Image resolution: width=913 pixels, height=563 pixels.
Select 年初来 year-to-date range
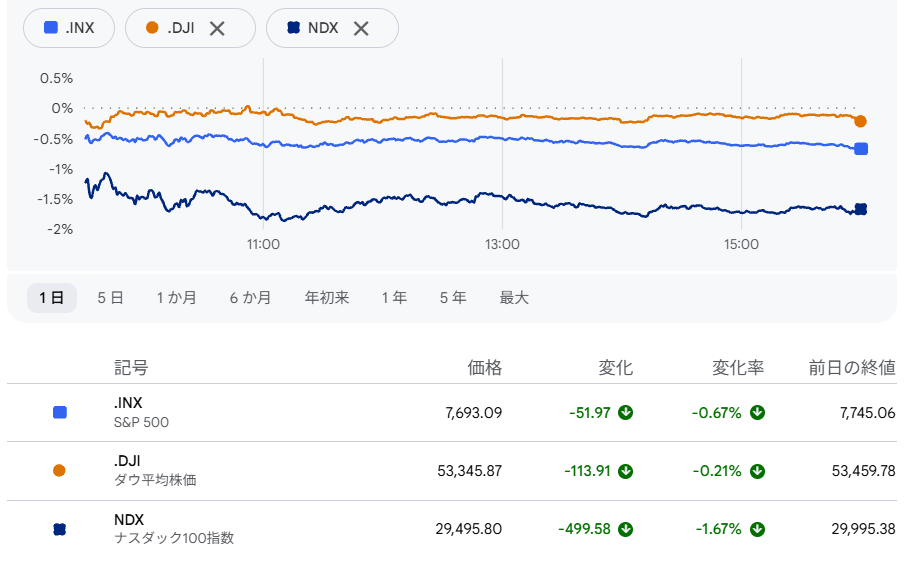327,298
